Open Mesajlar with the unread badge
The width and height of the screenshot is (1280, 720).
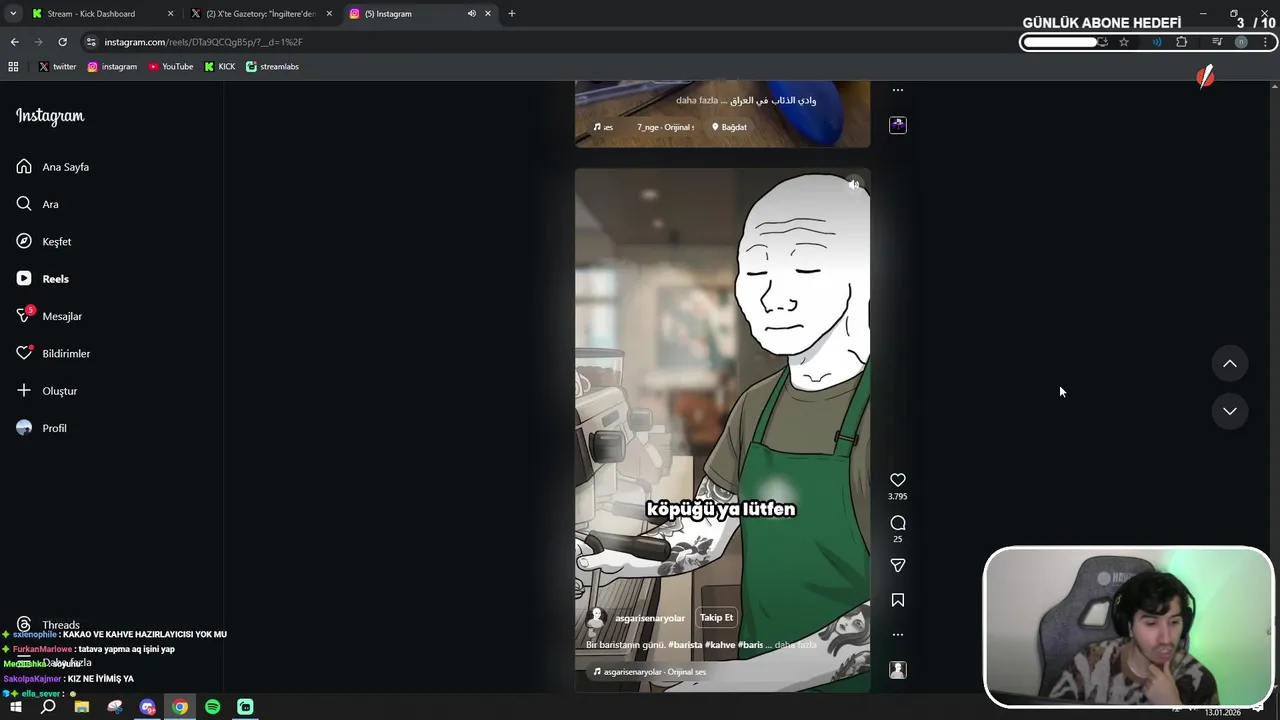click(x=49, y=316)
